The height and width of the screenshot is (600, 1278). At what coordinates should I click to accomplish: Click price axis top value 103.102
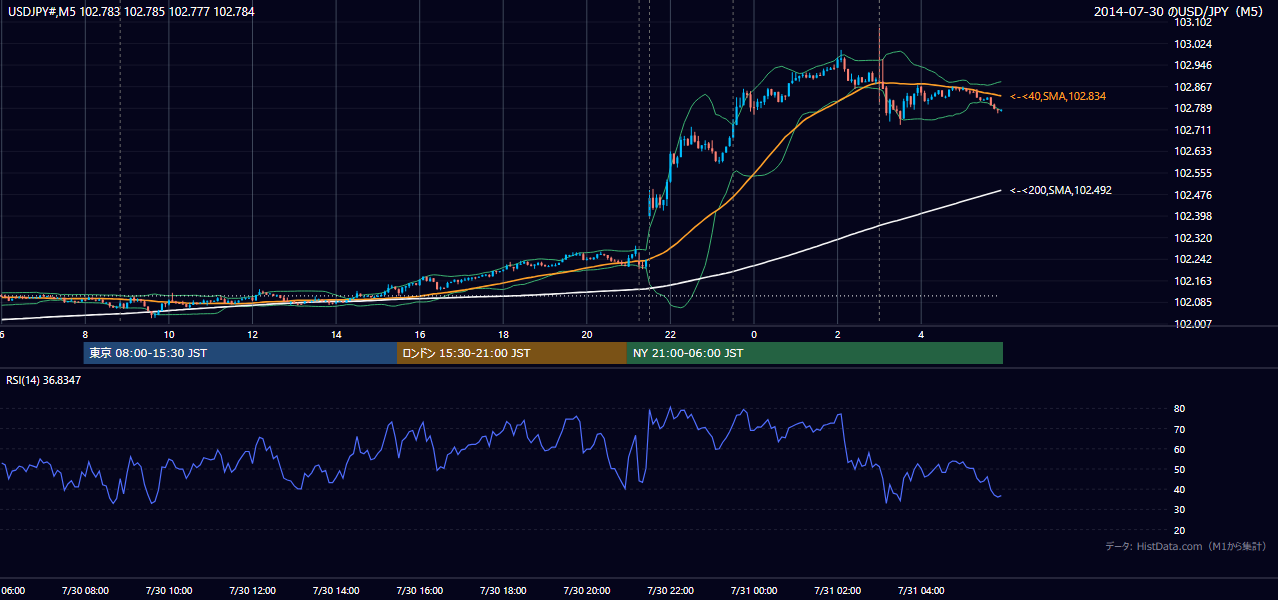pos(1192,22)
